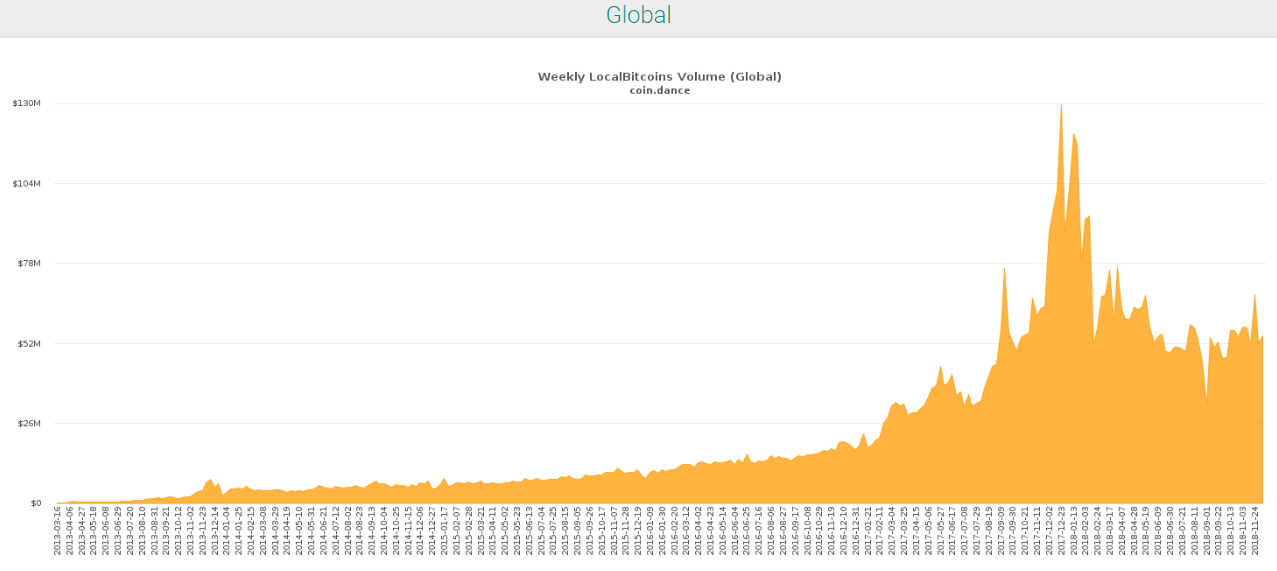Click the highest peak of the volume chart

1061,106
